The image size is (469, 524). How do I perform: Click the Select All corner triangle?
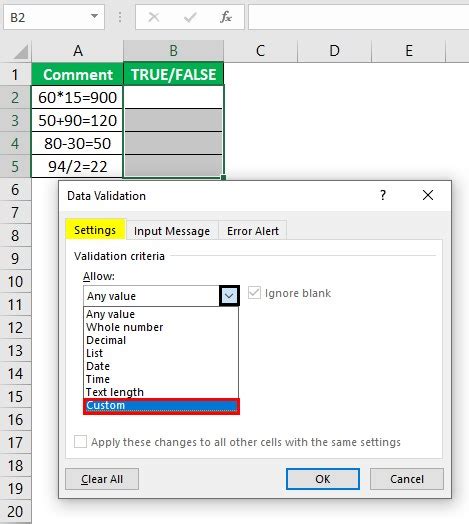click(x=21, y=52)
